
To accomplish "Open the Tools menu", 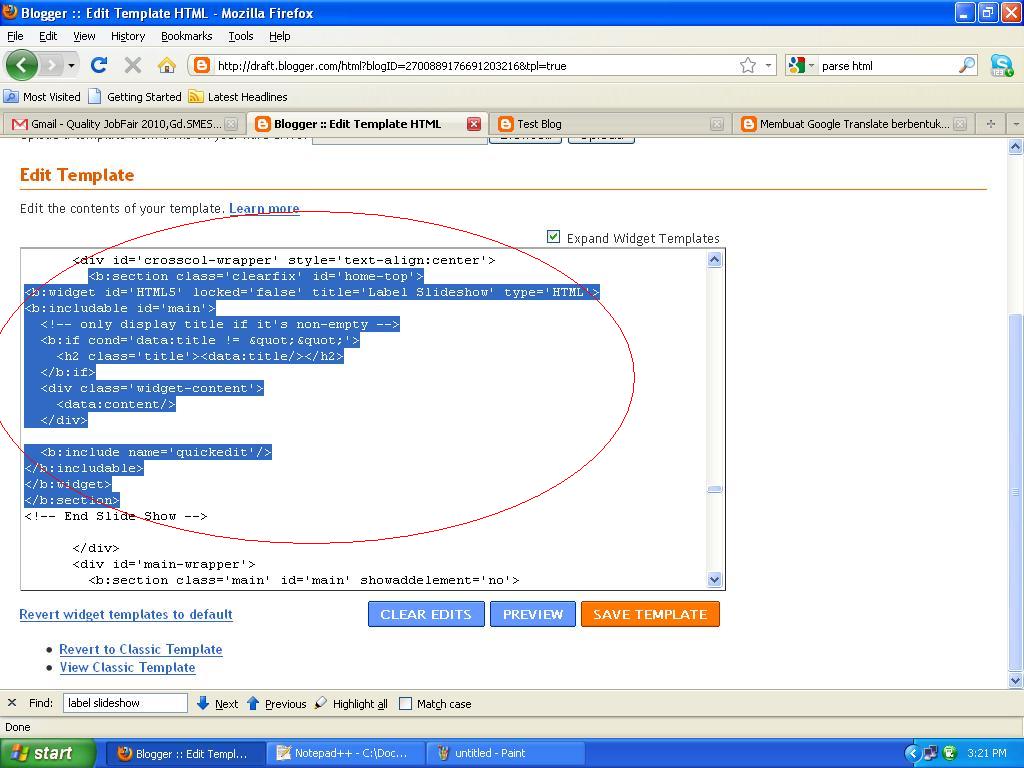I will (240, 36).
